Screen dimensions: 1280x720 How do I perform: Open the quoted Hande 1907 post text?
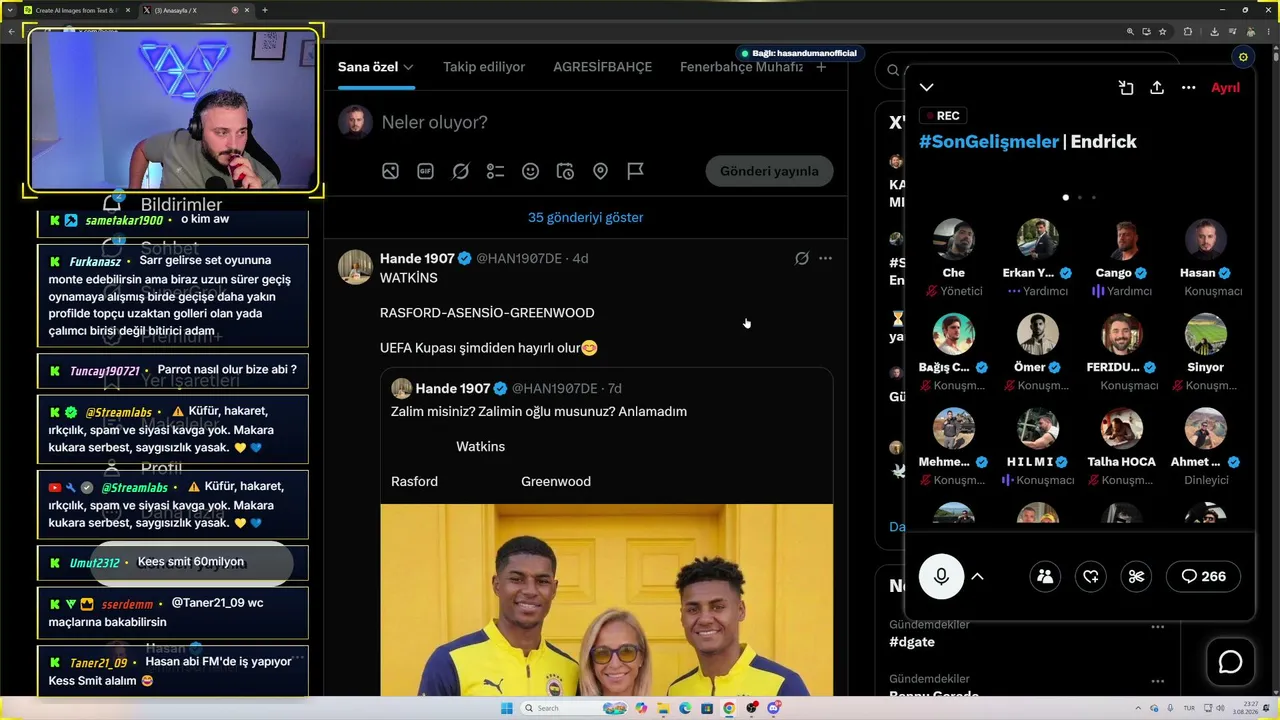[x=539, y=411]
